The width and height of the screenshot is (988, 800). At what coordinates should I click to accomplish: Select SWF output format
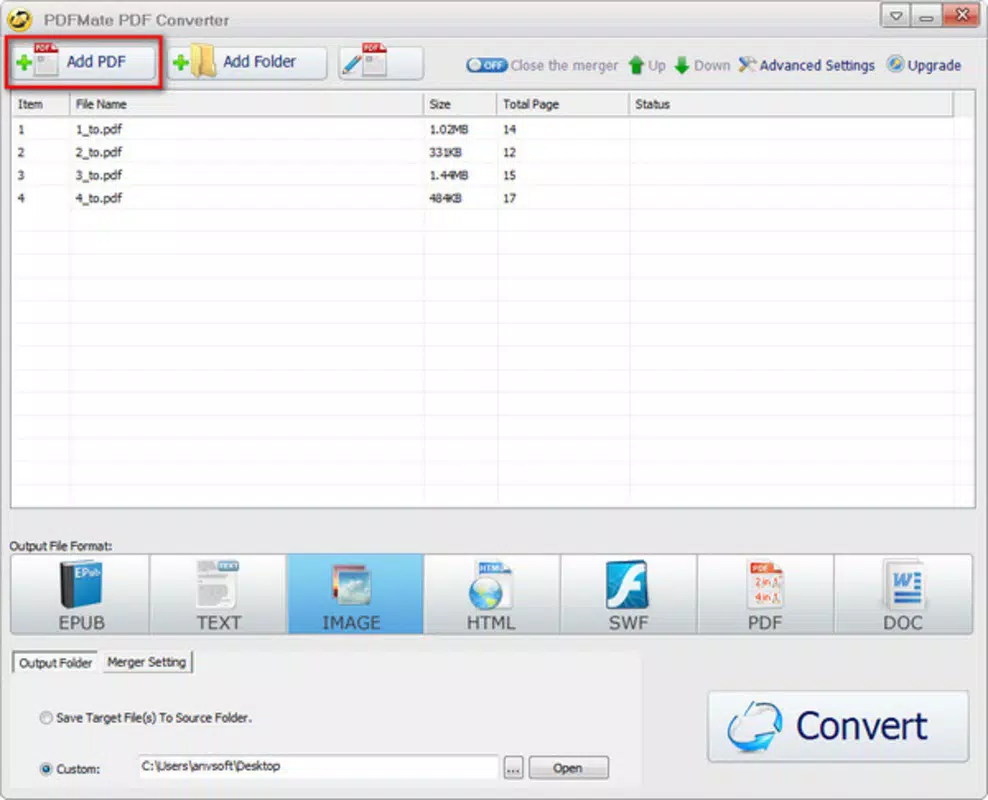coord(628,594)
